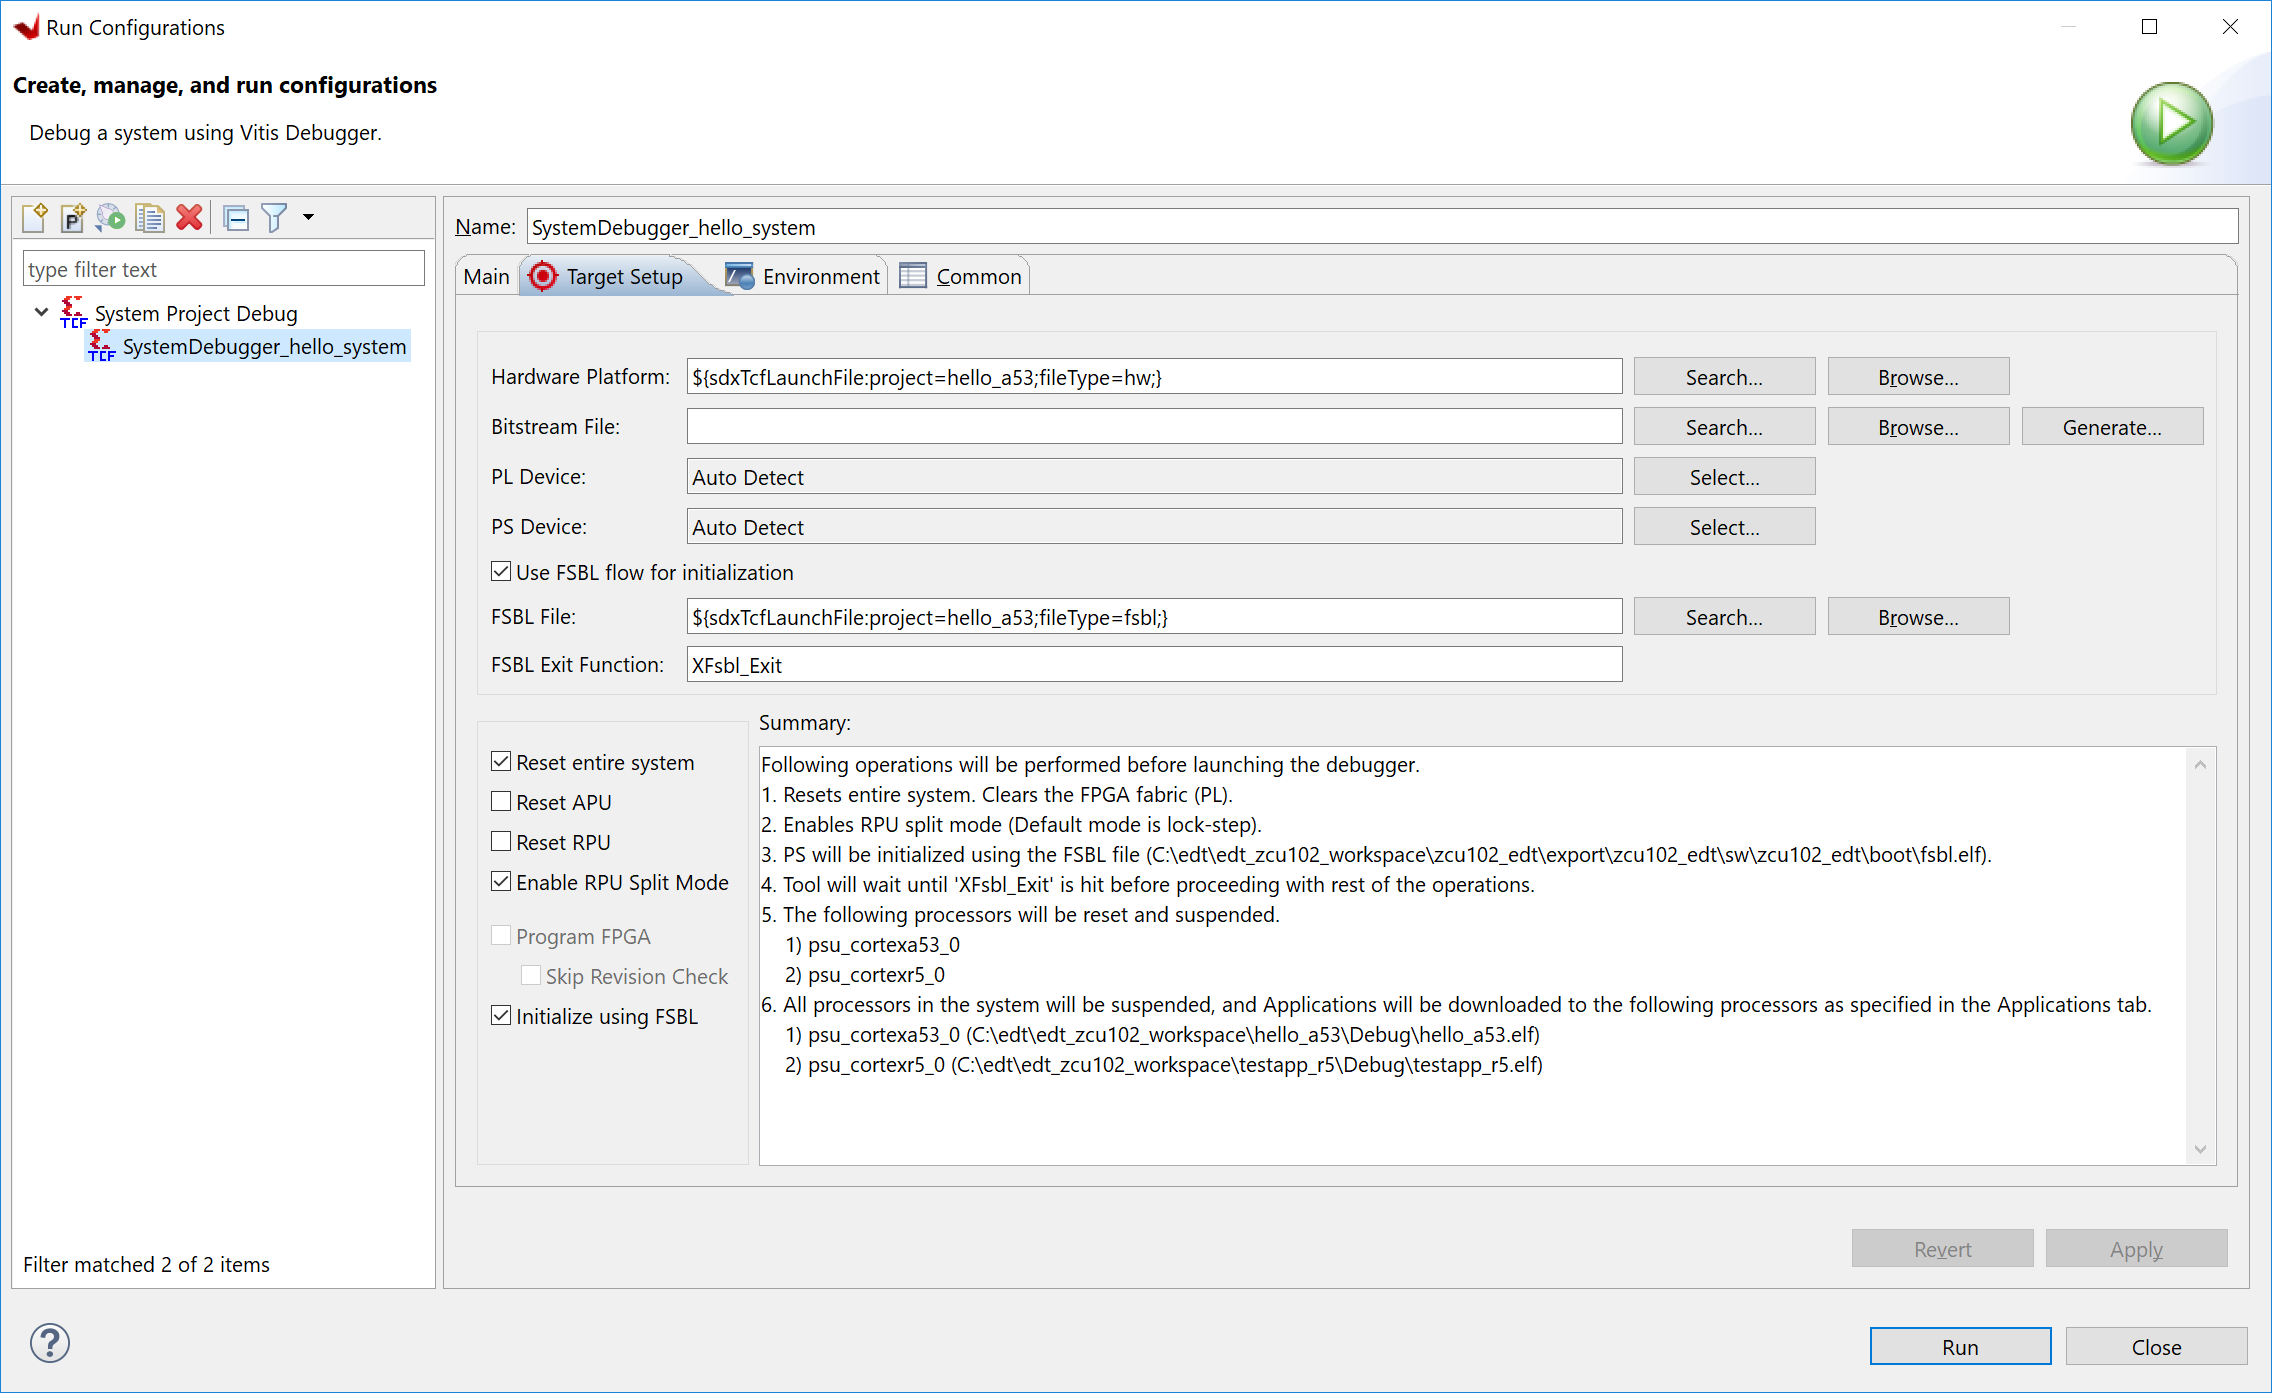Image resolution: width=2272 pixels, height=1393 pixels.
Task: Click the Hardware Platform text field
Action: click(1154, 377)
